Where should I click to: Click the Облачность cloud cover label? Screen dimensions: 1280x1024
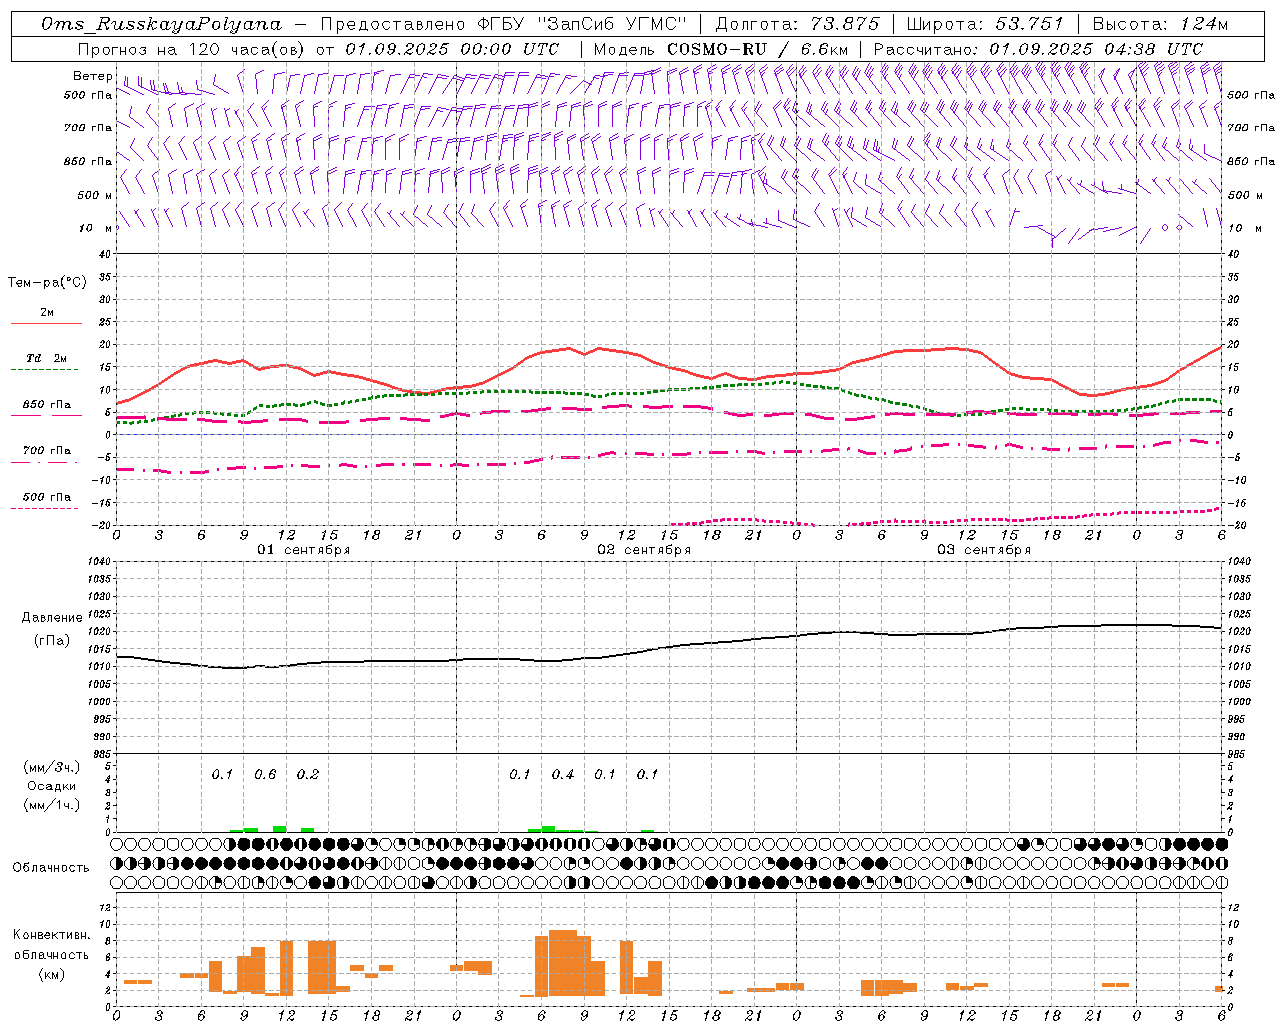tap(51, 867)
